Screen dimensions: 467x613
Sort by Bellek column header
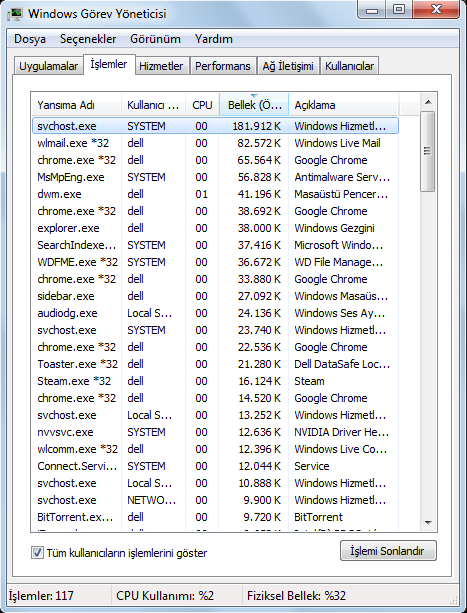point(254,105)
